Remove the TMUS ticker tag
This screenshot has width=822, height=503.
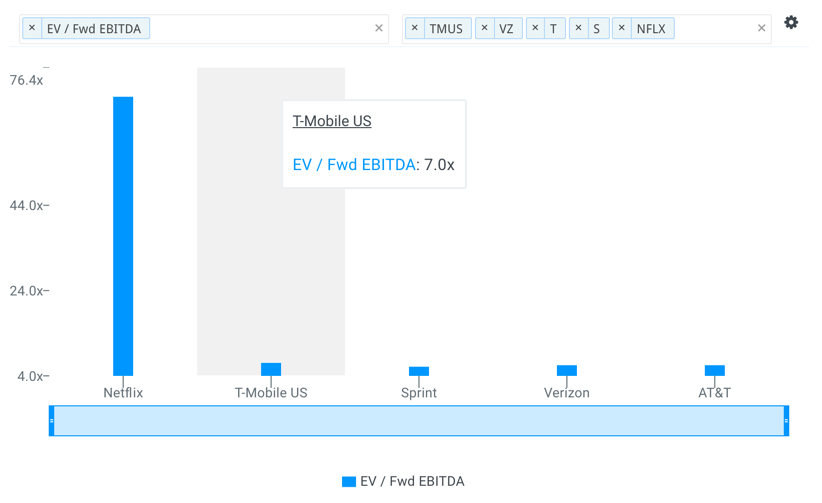click(415, 28)
